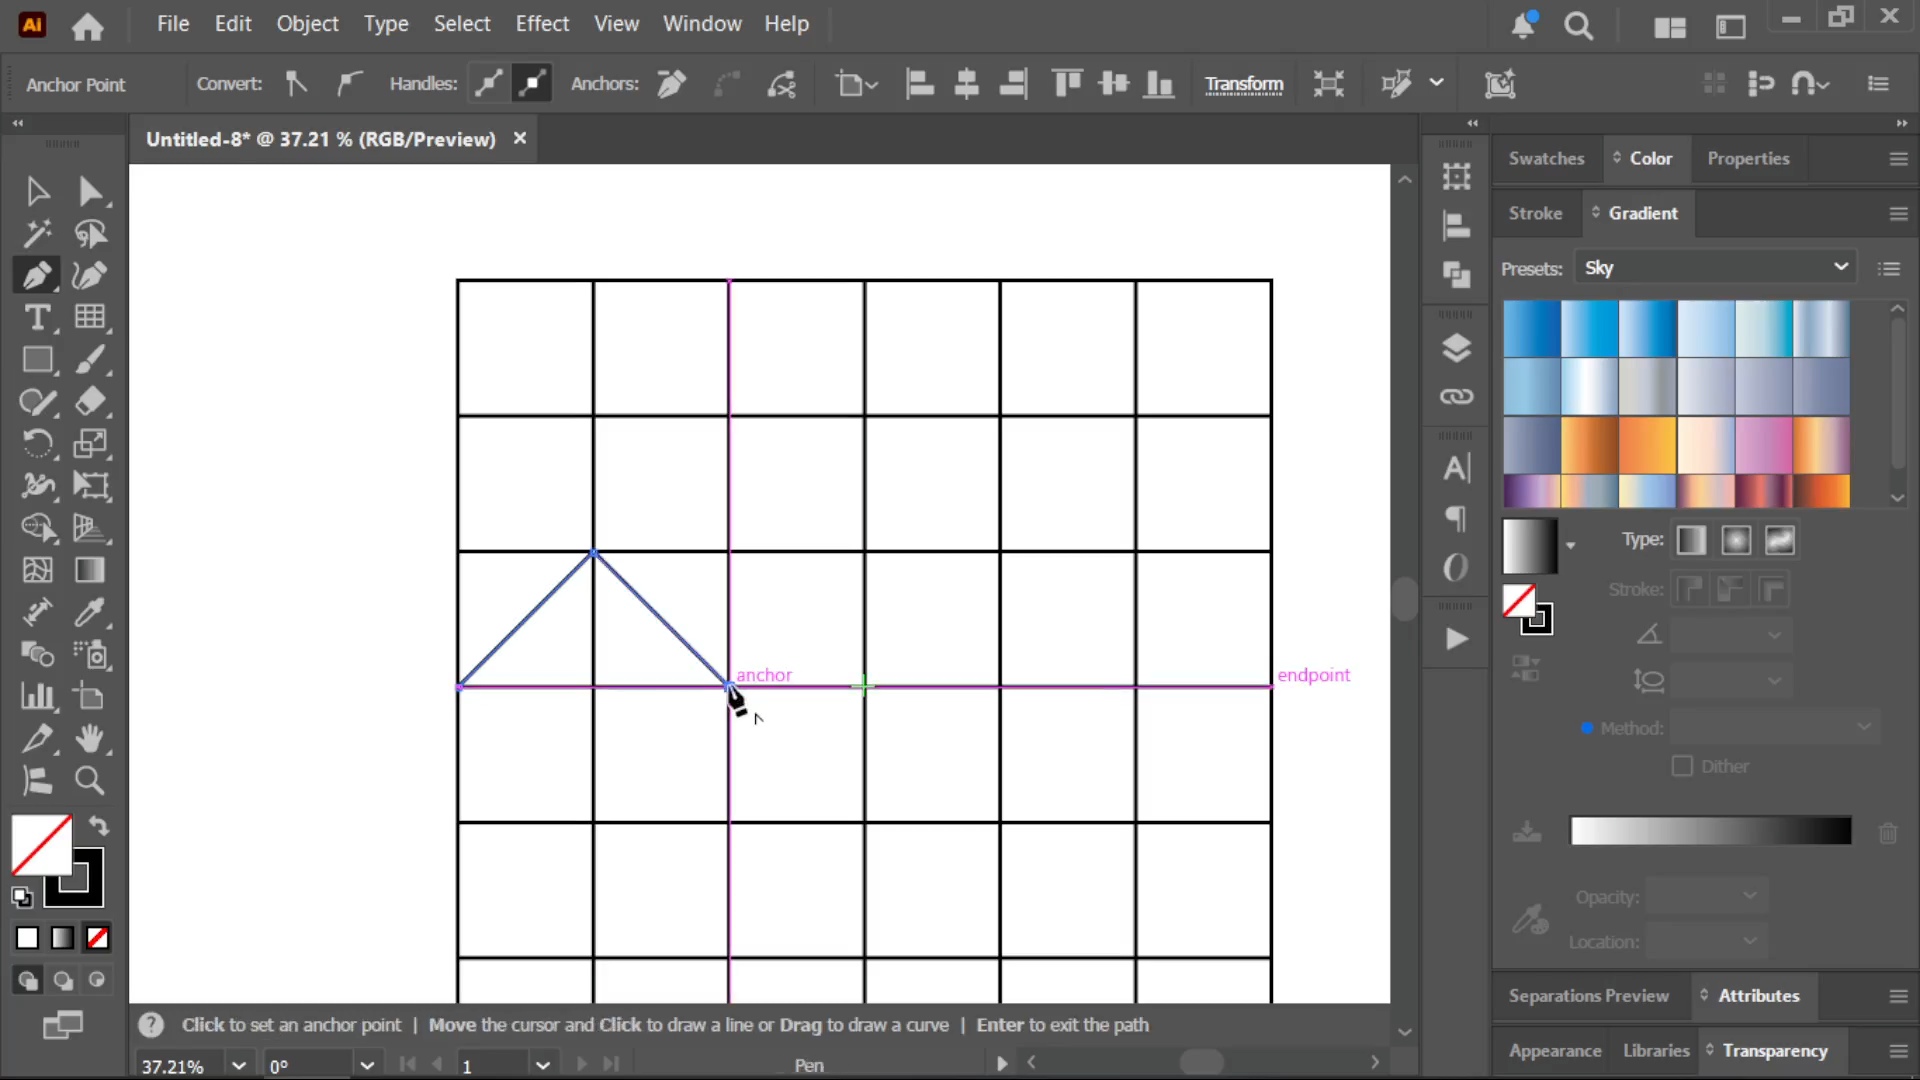Click the Transform link

click(1243, 85)
